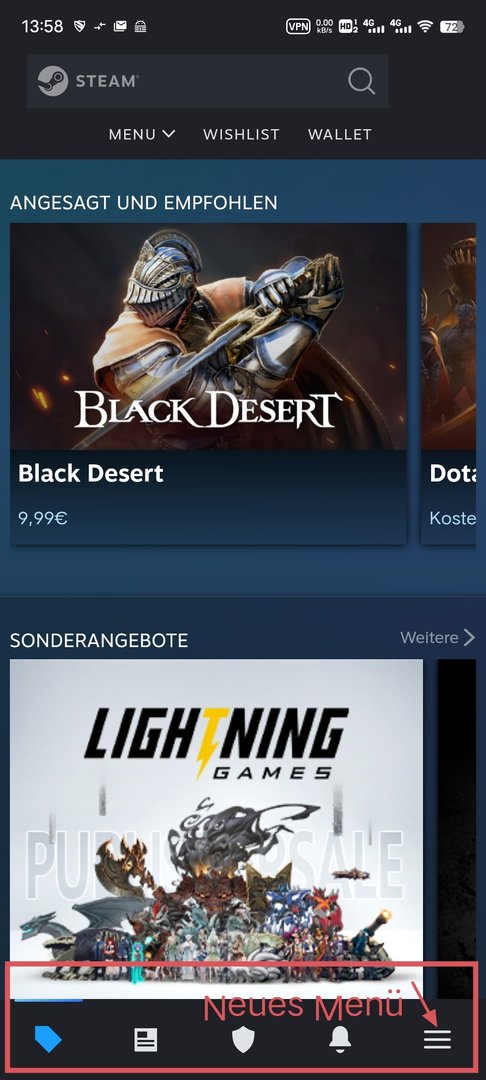The height and width of the screenshot is (1080, 486).
Task: Tap the battery indicator in status bar
Action: point(452,27)
